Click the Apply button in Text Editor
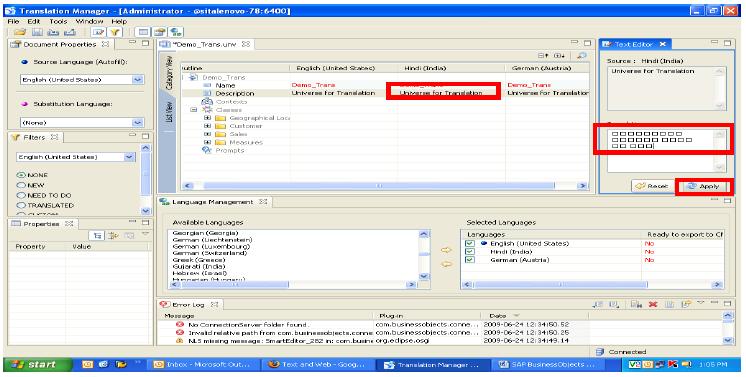 704,186
